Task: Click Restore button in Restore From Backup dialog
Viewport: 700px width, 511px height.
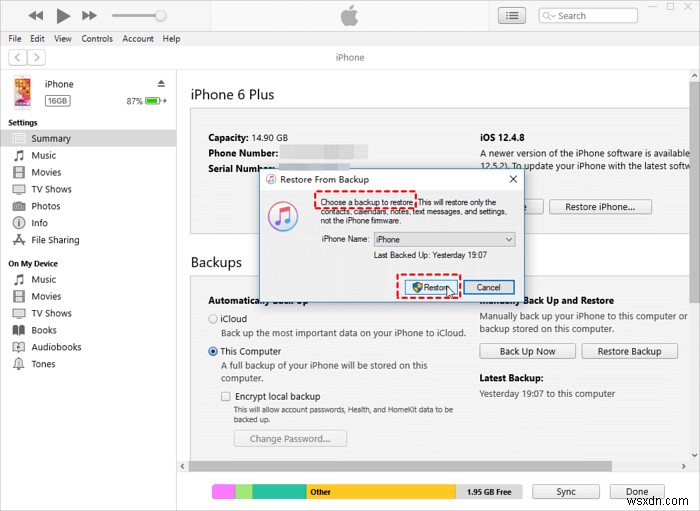Action: coord(431,287)
